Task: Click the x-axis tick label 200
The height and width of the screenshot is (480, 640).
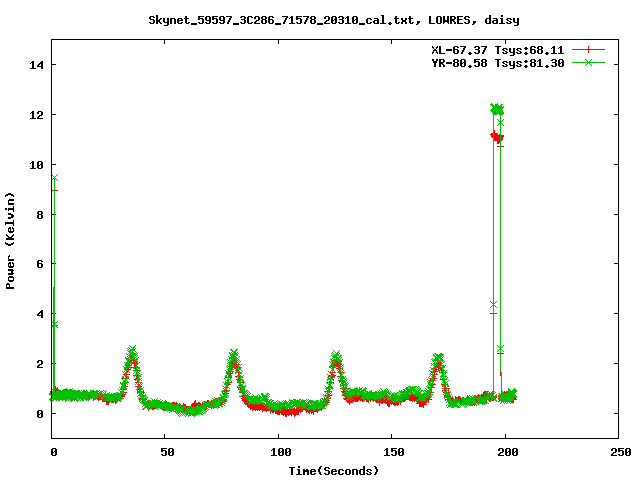Action: click(x=508, y=452)
